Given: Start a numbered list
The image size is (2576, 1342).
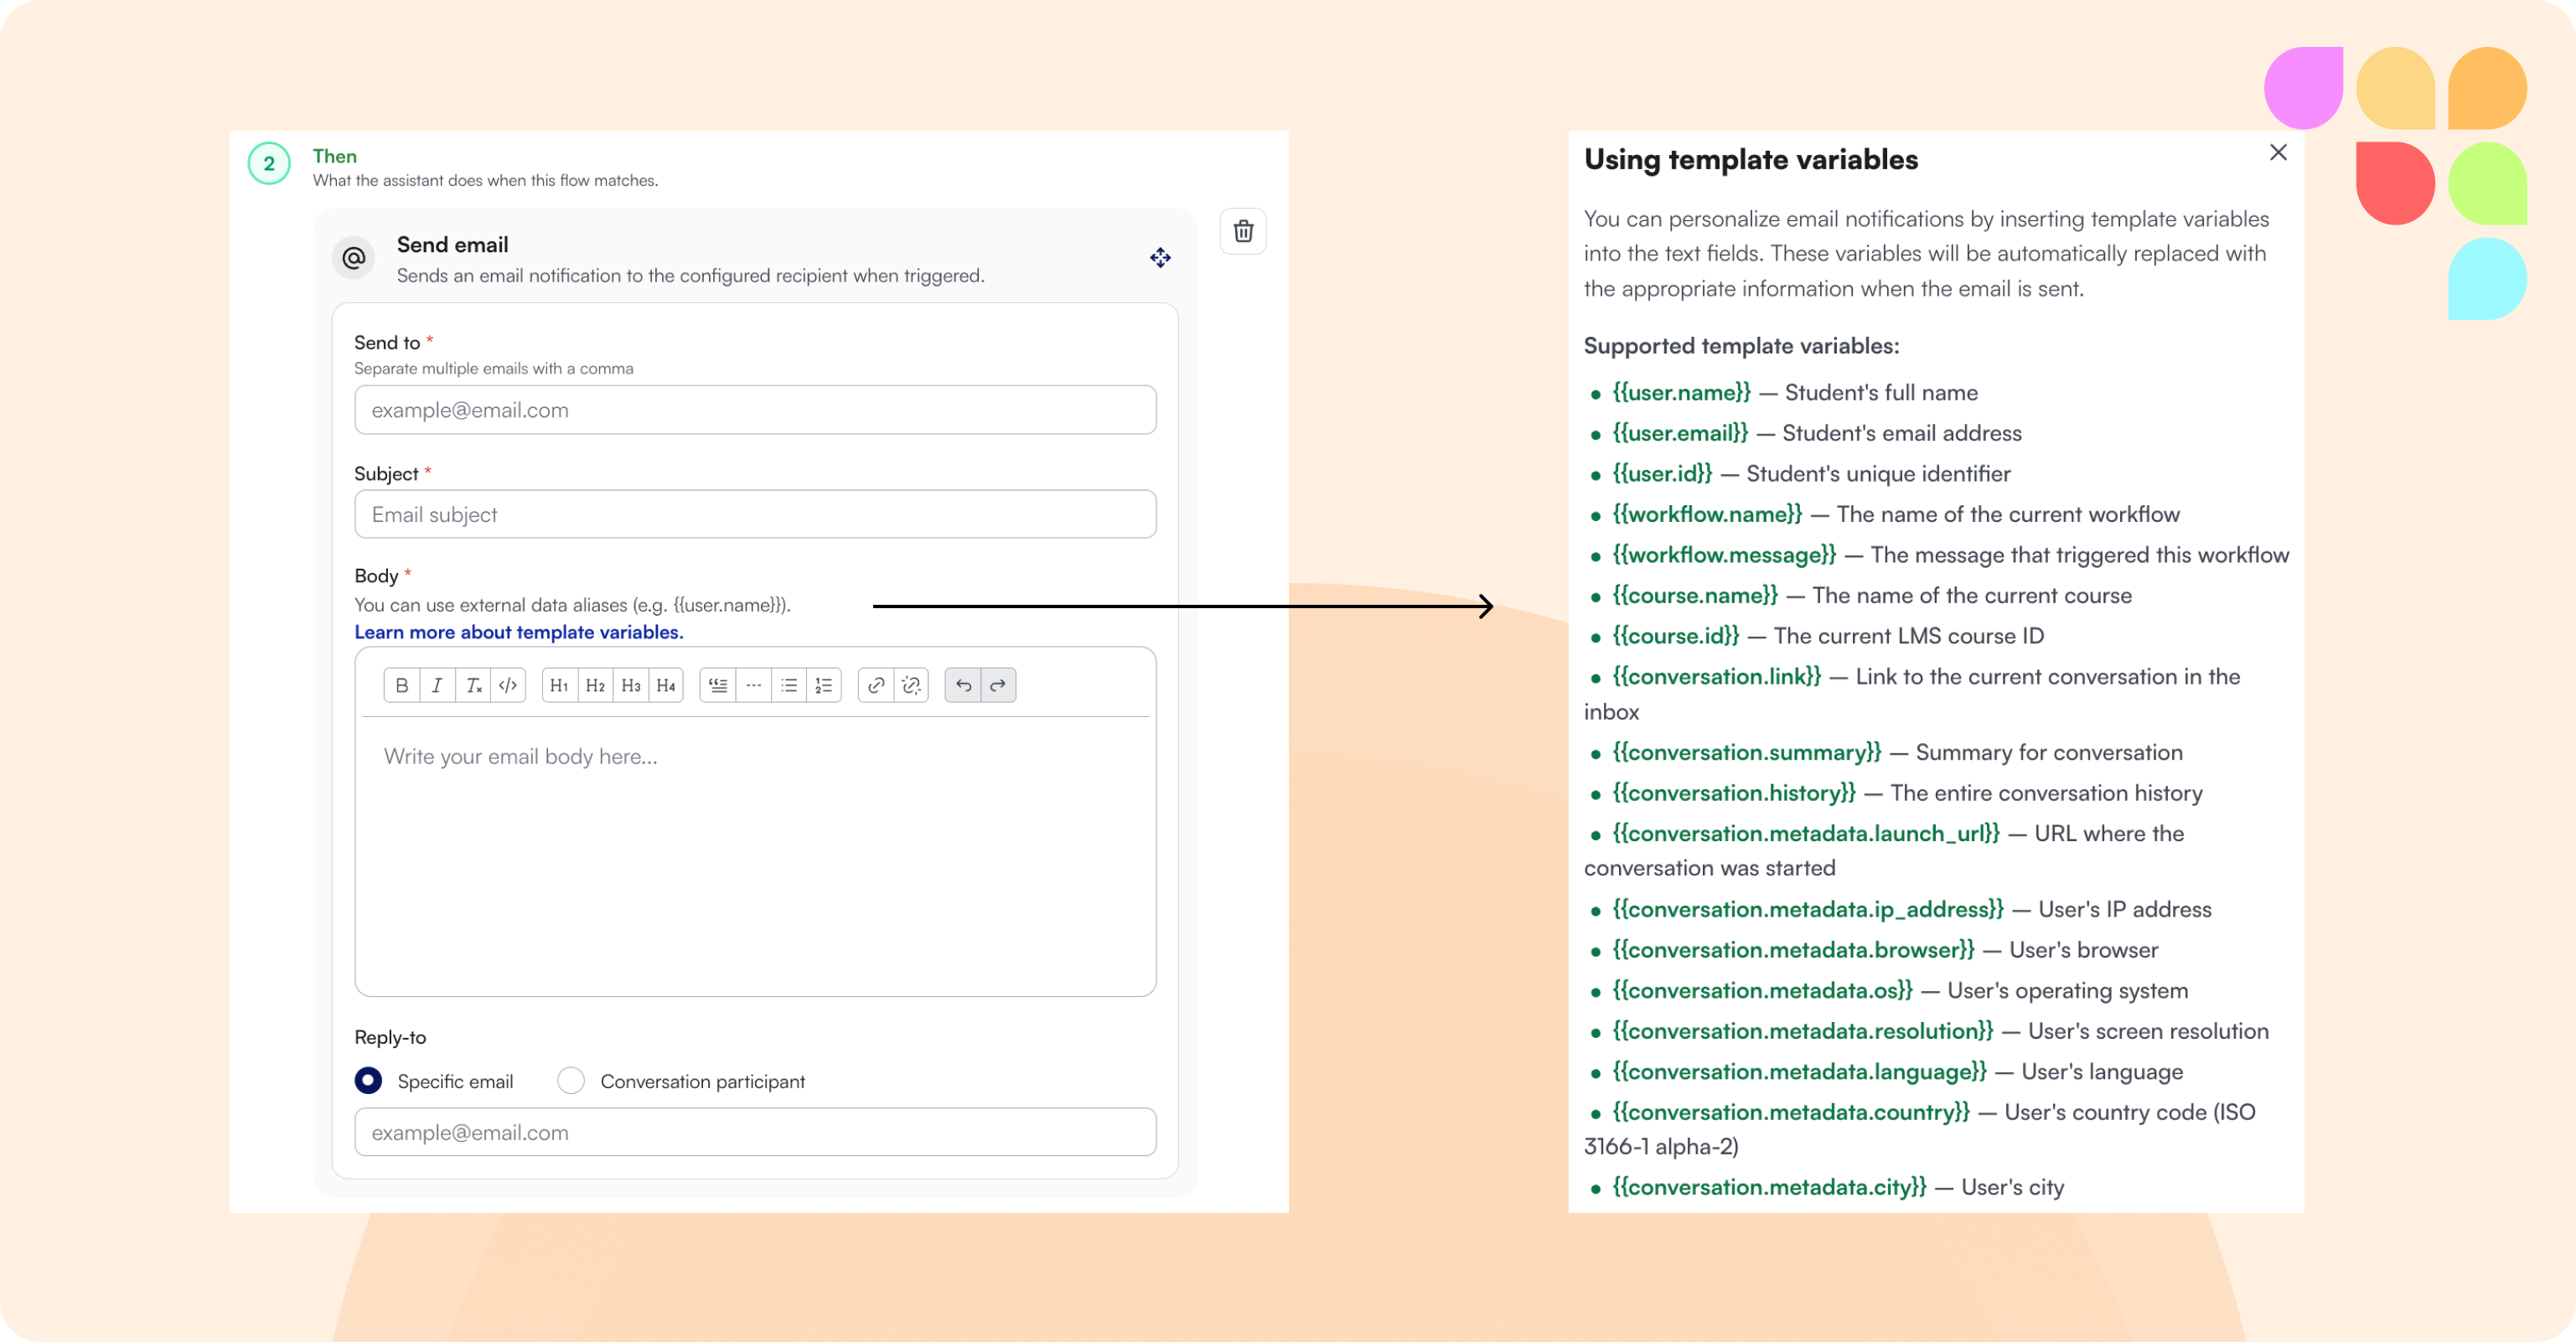Looking at the screenshot, I should click(x=824, y=685).
